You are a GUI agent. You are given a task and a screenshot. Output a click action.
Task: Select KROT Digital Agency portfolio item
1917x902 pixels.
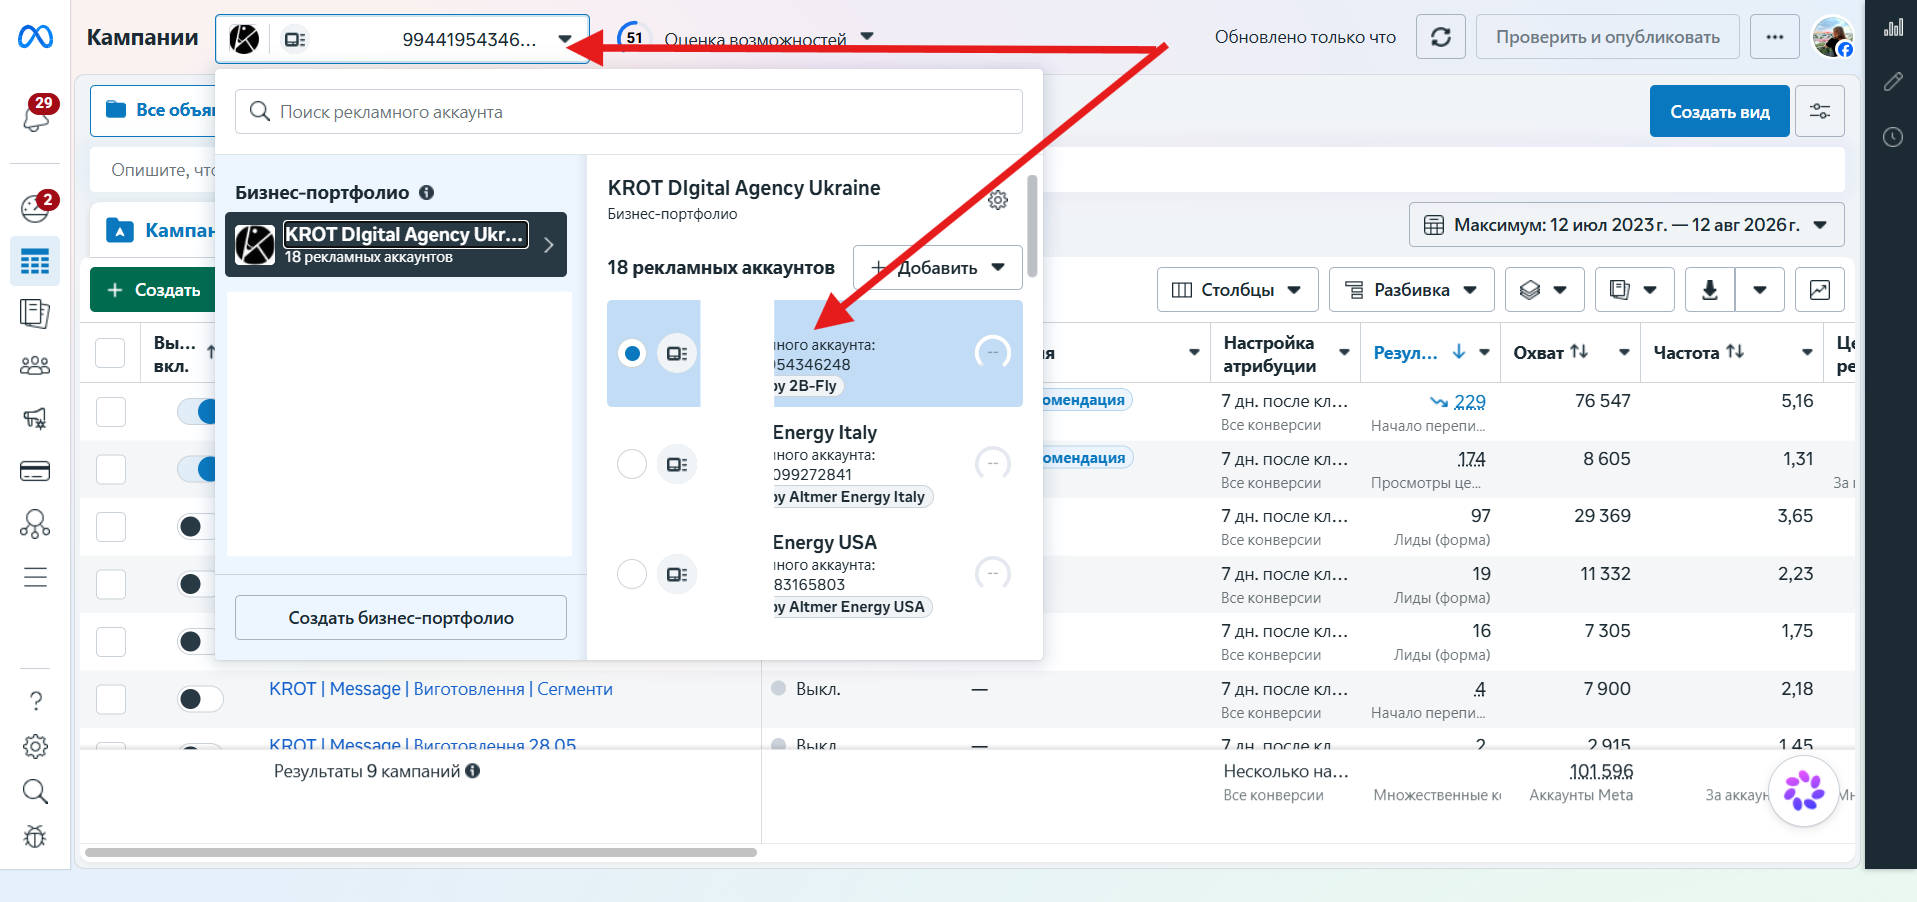point(396,244)
